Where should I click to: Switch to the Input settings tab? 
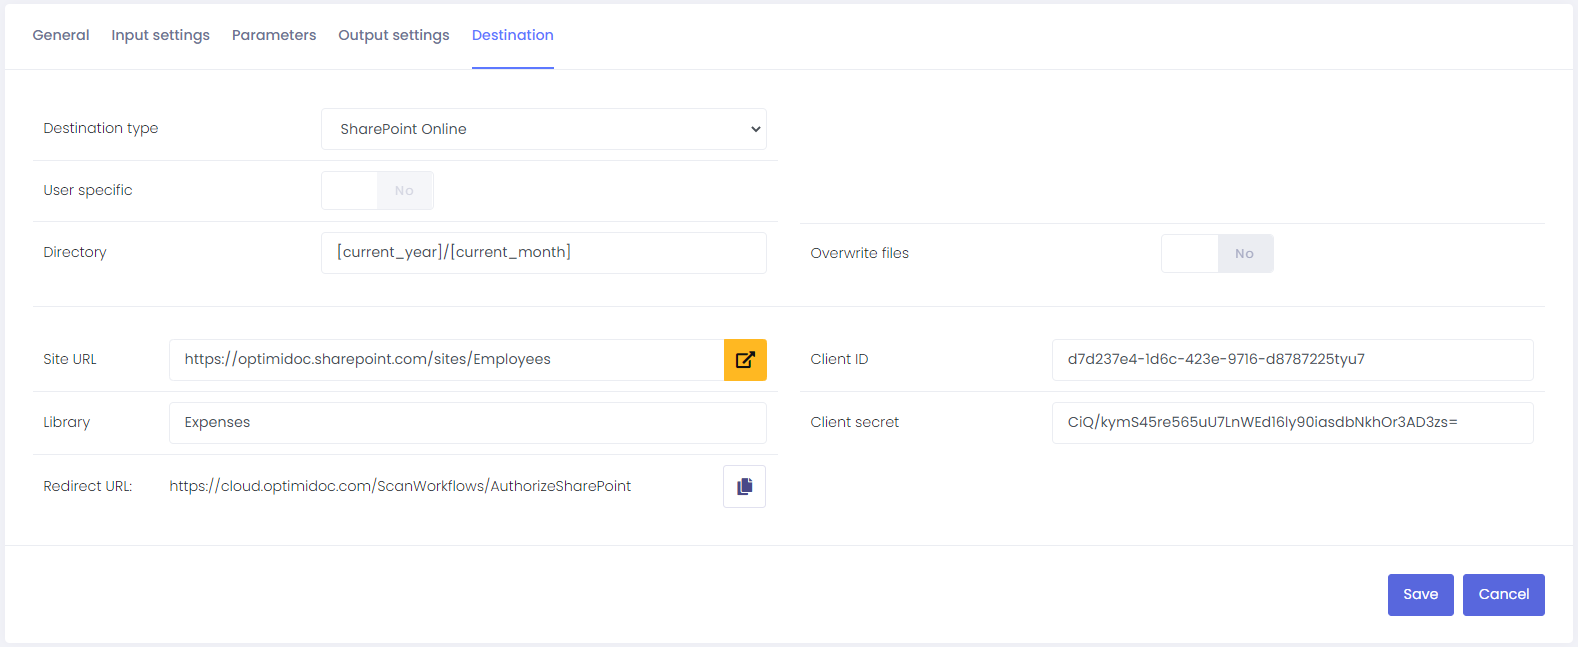coord(161,35)
